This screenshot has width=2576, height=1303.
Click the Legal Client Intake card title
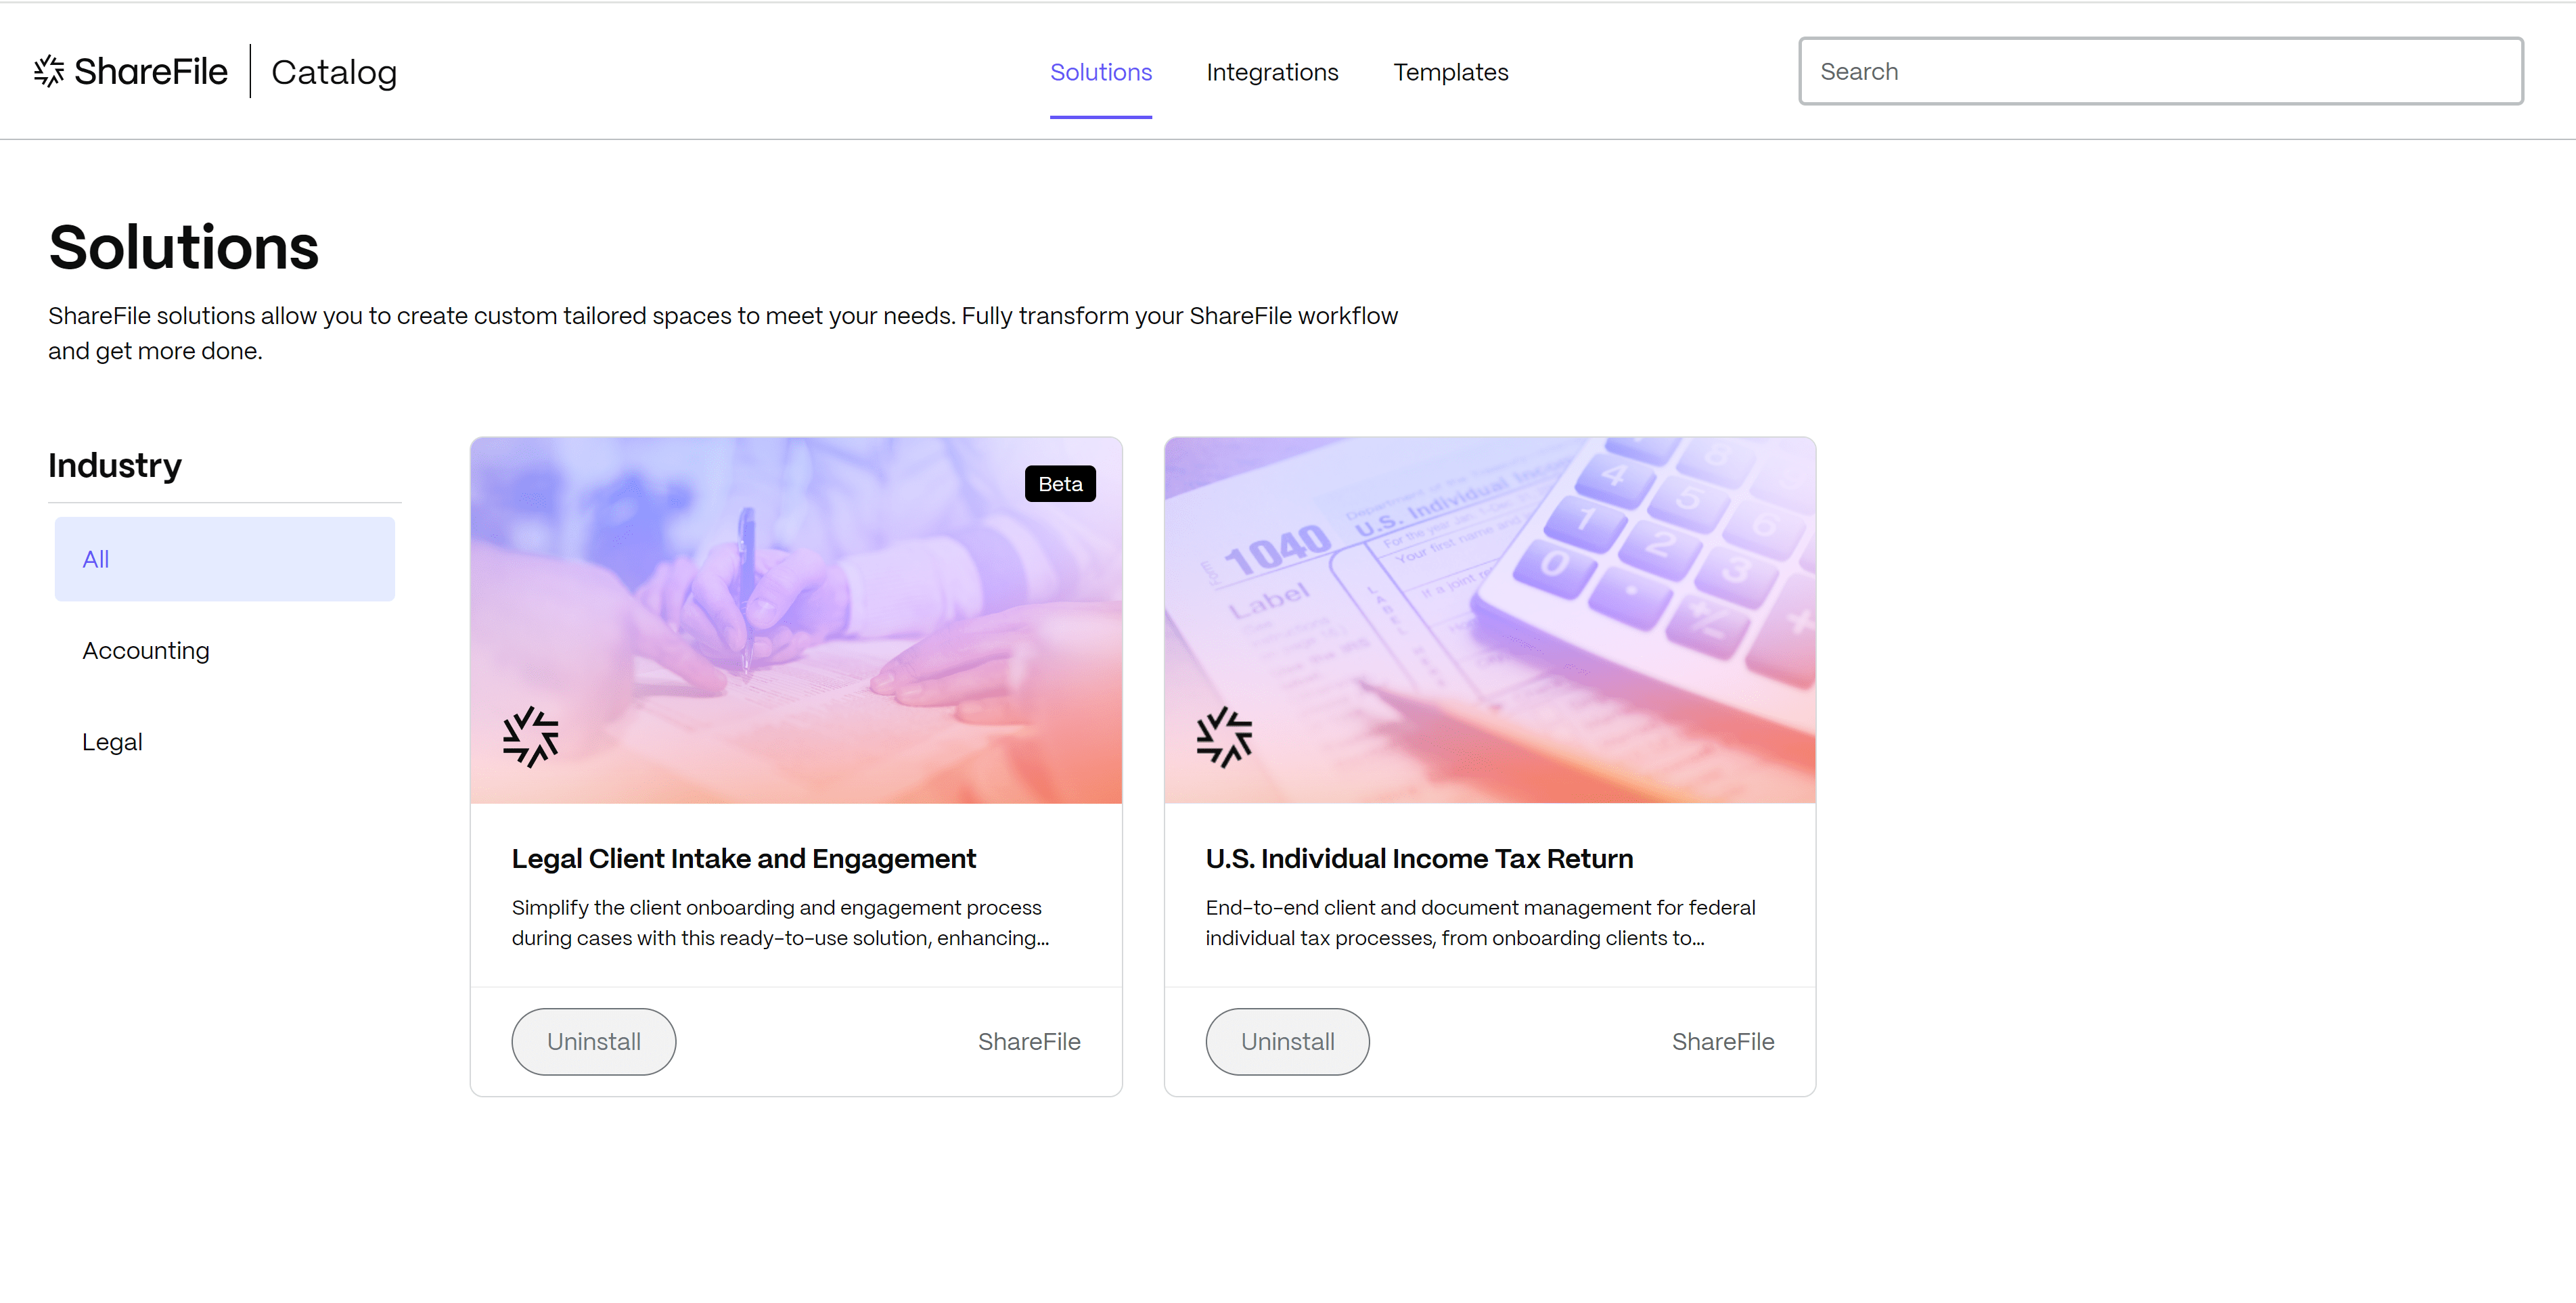(x=743, y=858)
